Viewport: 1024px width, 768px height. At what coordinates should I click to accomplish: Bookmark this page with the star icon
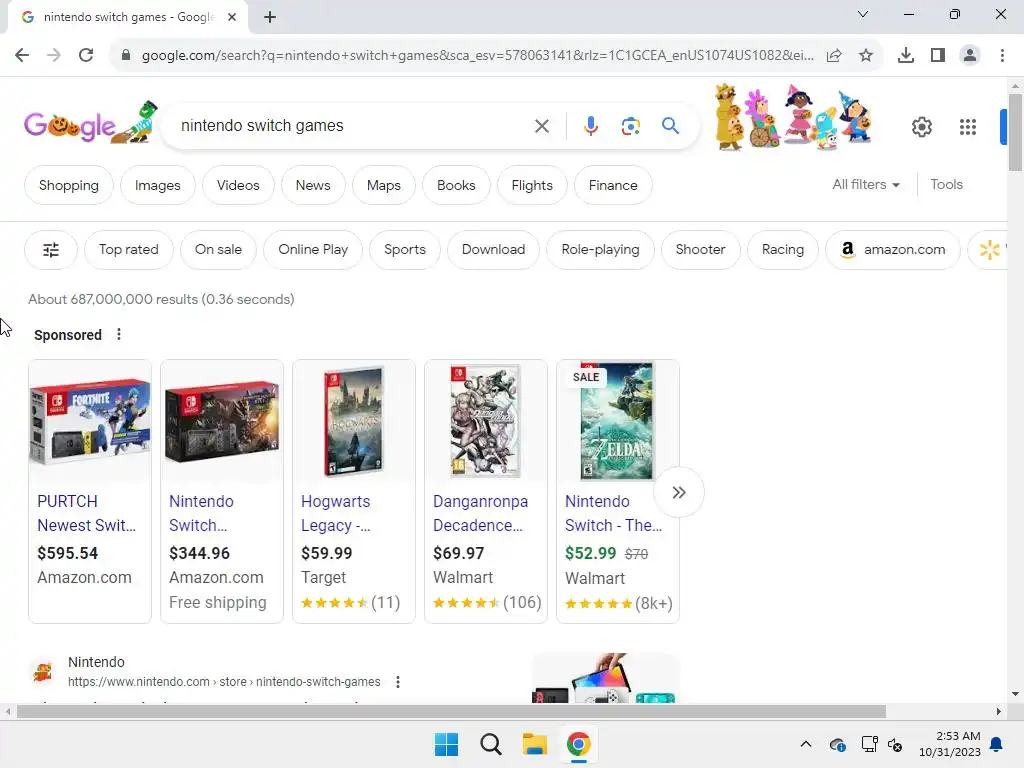click(866, 56)
